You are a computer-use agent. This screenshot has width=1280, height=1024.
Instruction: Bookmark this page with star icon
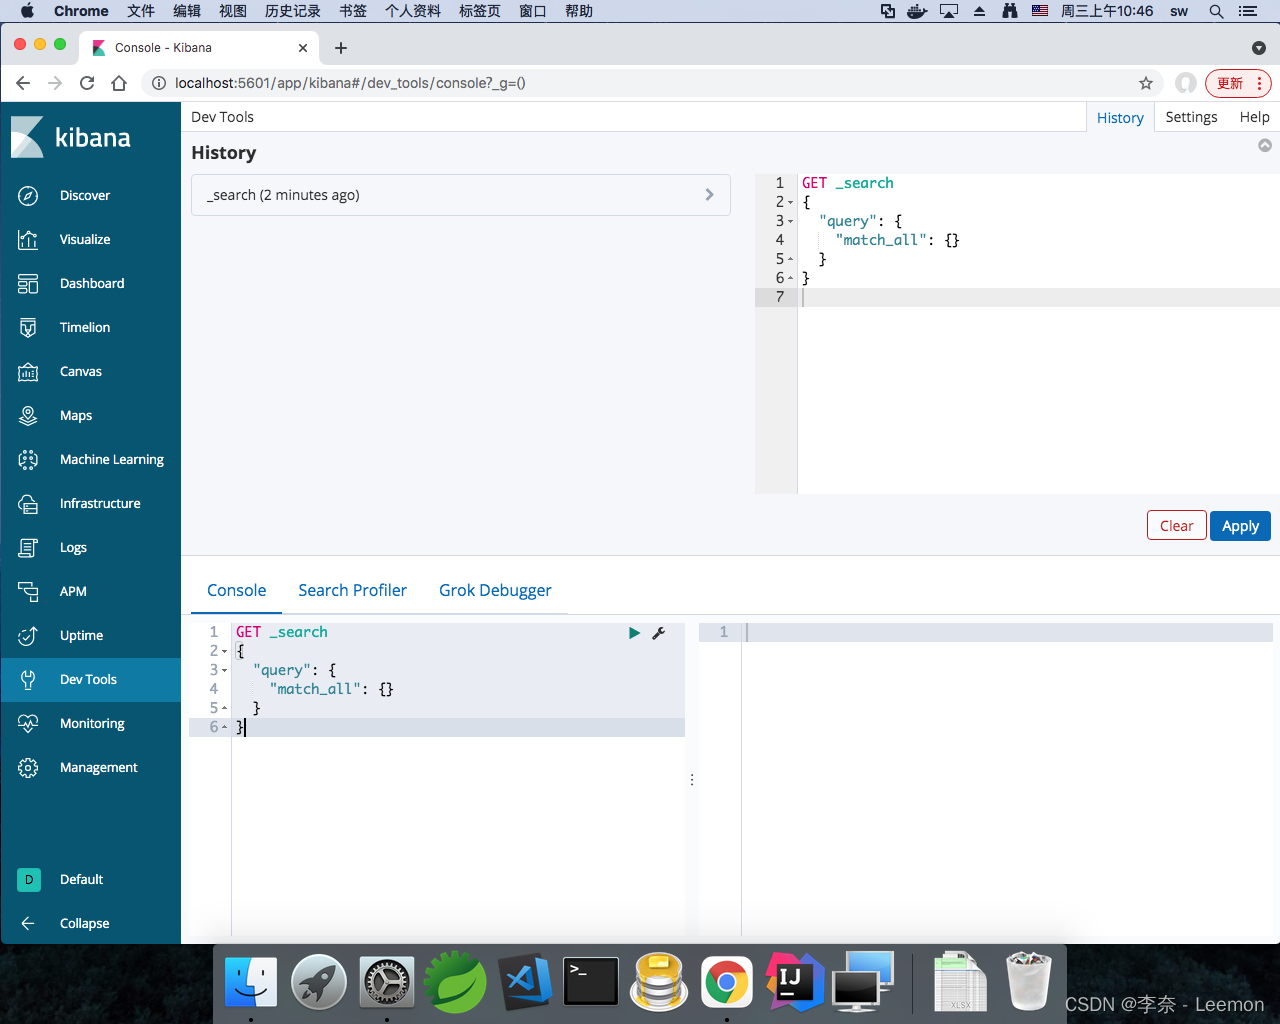[1146, 83]
